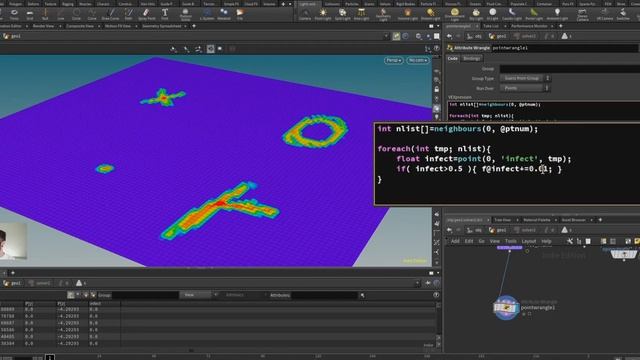Add a GI Light from the shelf
The image size is (640, 360).
click(493, 14)
